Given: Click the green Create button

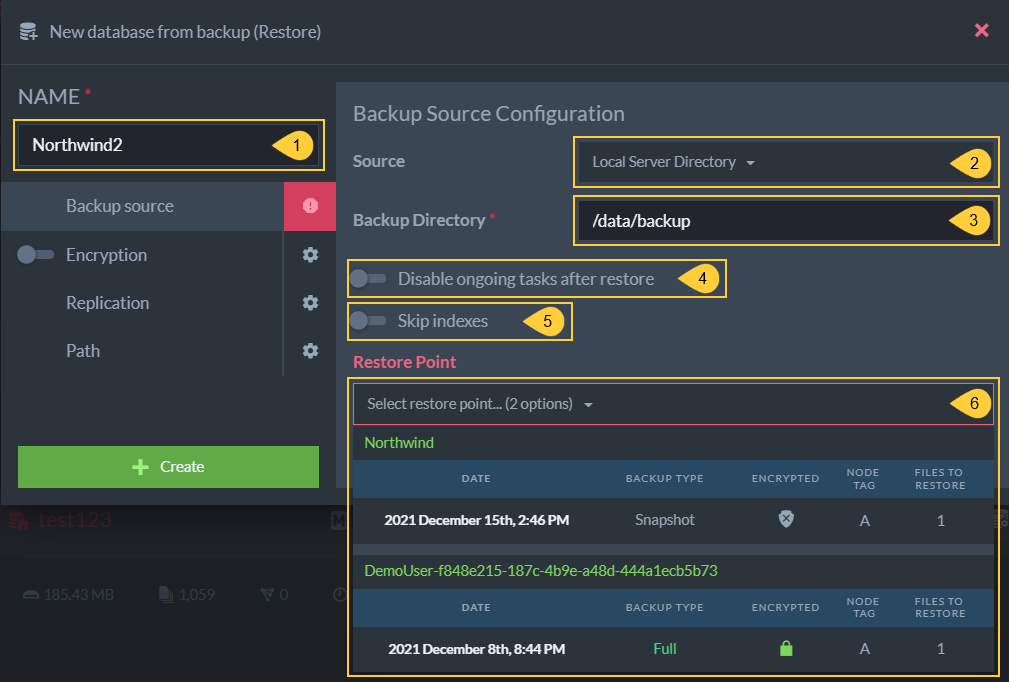Looking at the screenshot, I should [x=169, y=466].
